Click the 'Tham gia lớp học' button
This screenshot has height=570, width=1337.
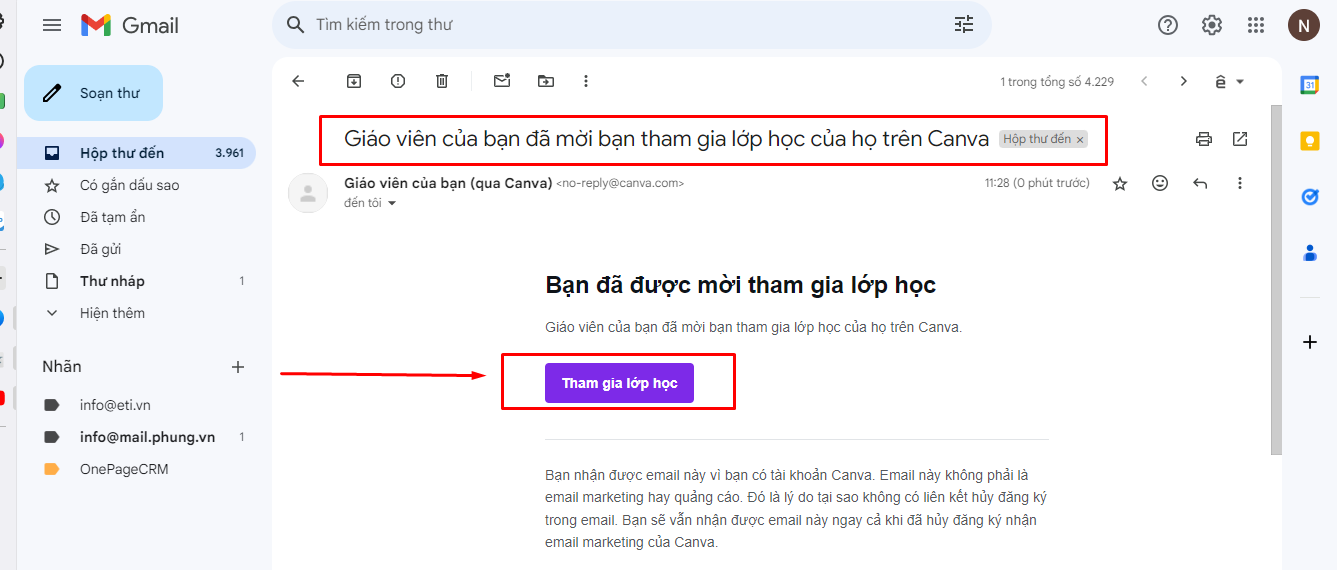click(x=619, y=383)
